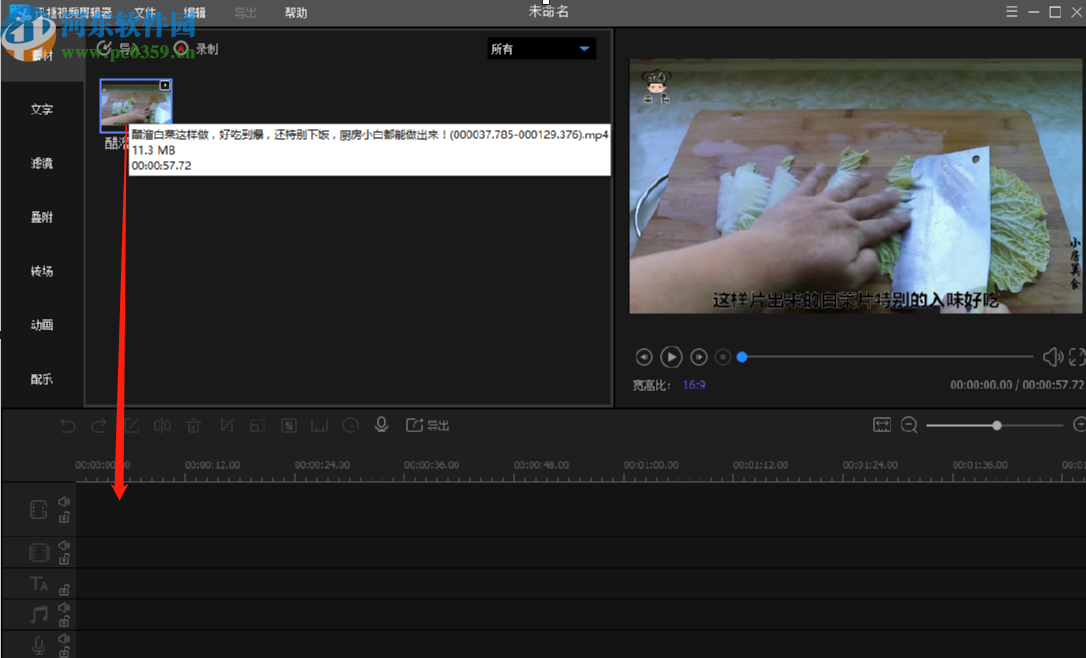Screen dimensions: 1086x658
Task: Select the split clip tool icon
Action: pyautogui.click(x=162, y=425)
